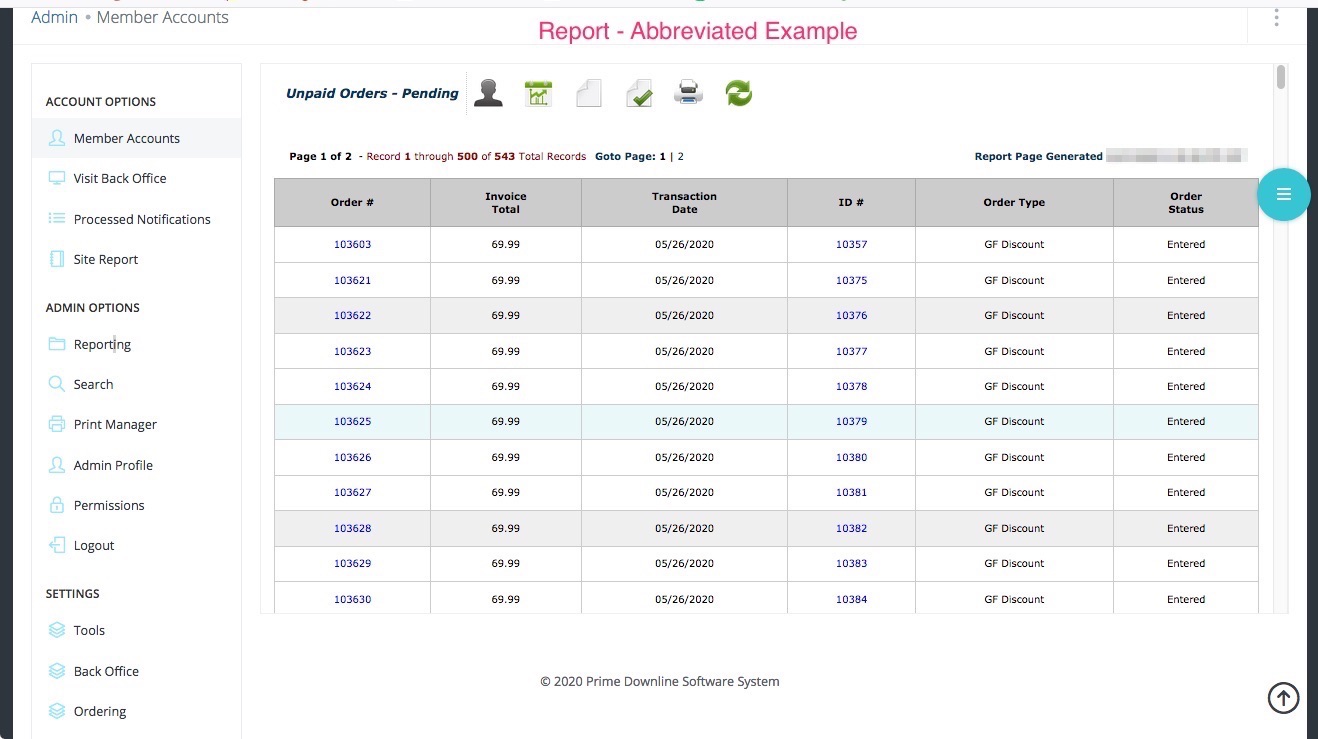Click the Back Office layers icon
The width and height of the screenshot is (1318, 739).
coord(57,671)
